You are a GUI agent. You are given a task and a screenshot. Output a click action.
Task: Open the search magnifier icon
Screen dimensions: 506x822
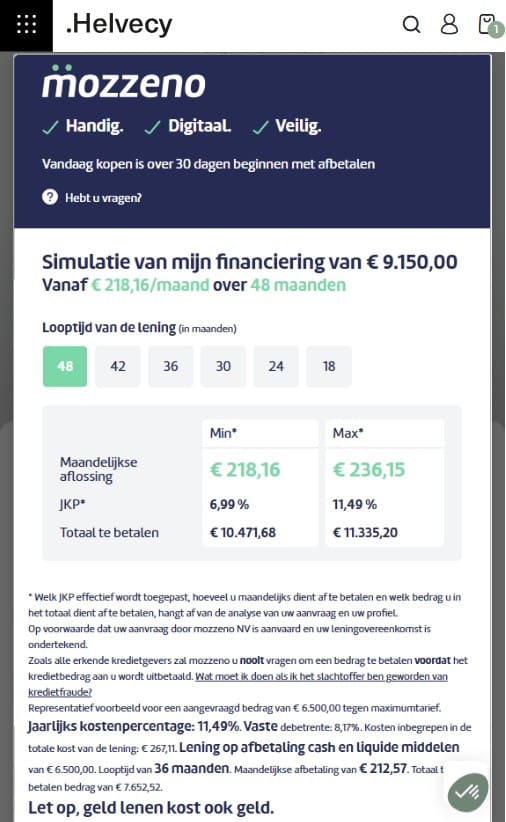[411, 24]
